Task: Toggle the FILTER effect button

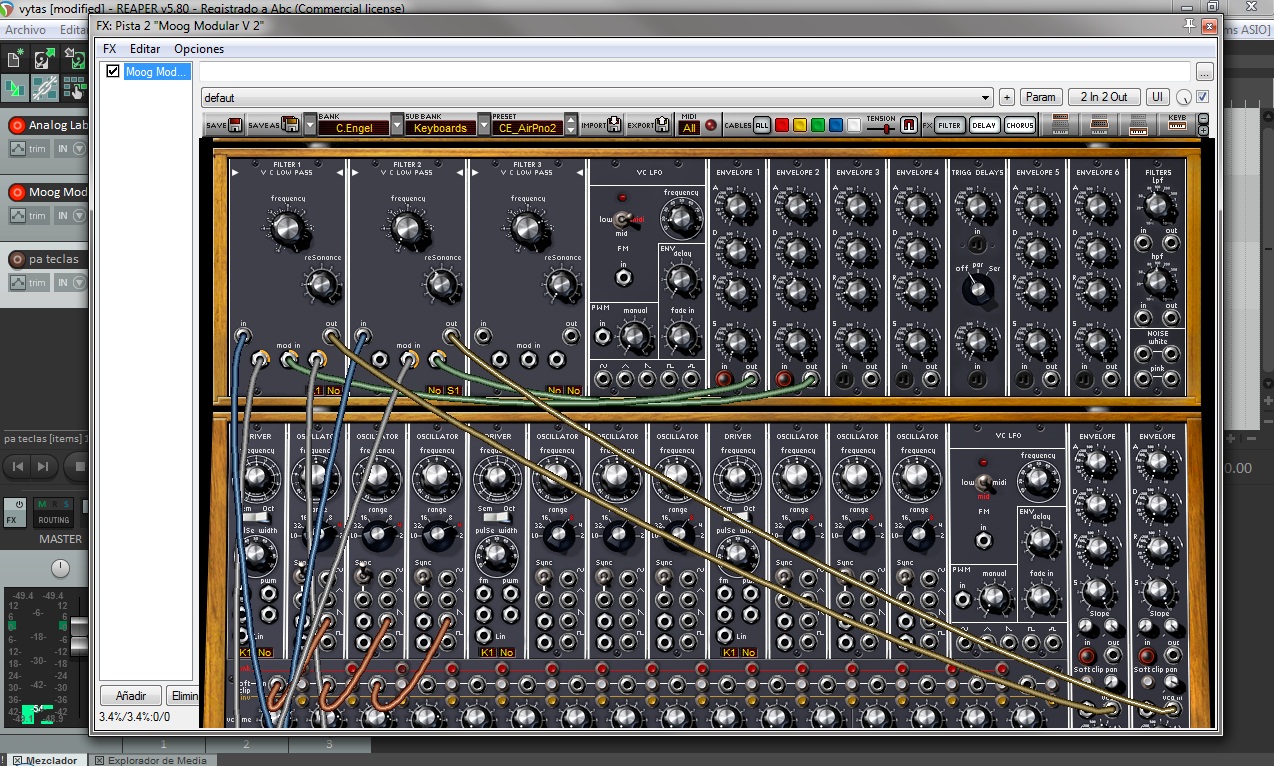Action: pyautogui.click(x=950, y=125)
